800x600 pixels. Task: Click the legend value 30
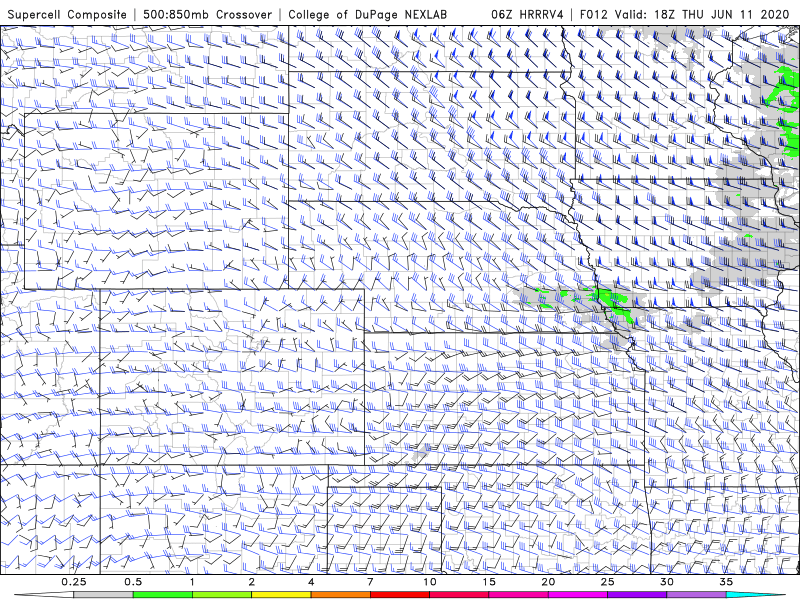pos(666,582)
